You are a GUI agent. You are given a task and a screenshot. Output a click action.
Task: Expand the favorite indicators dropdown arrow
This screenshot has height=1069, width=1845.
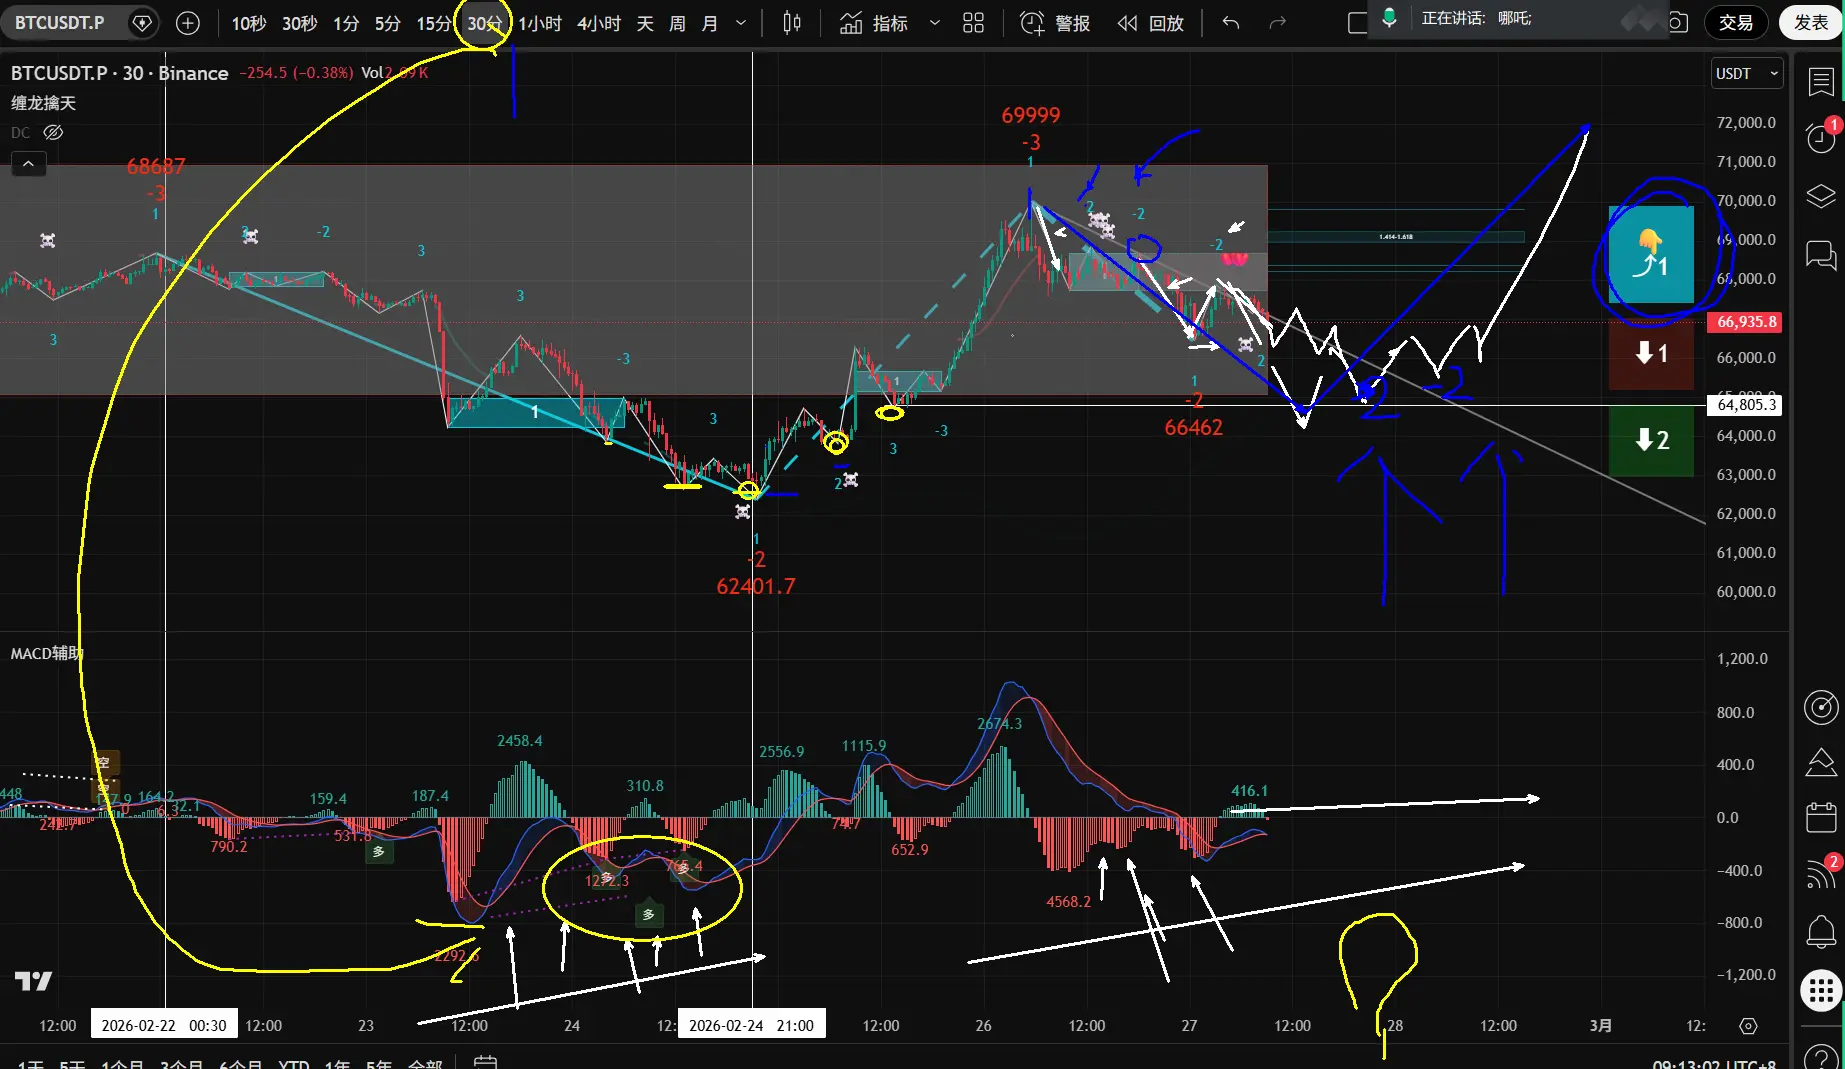(934, 23)
